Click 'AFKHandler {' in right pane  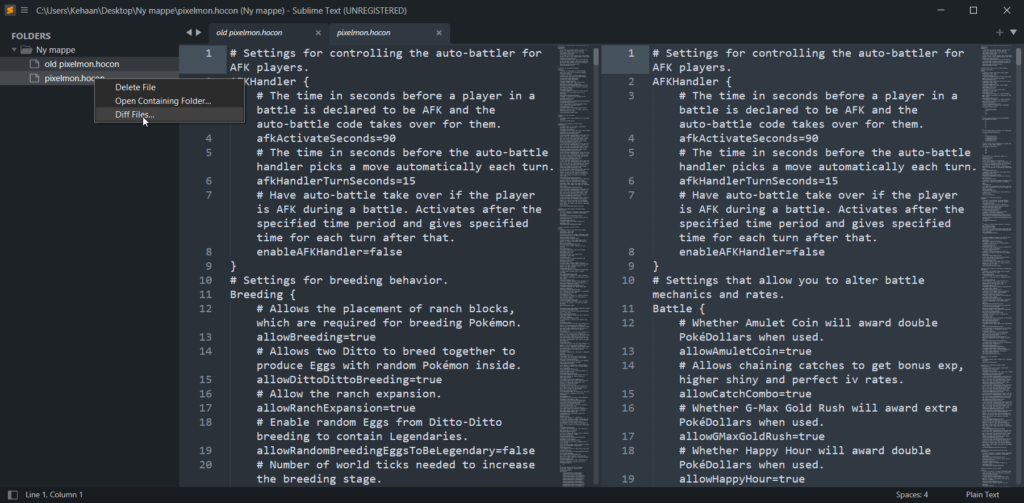point(692,82)
